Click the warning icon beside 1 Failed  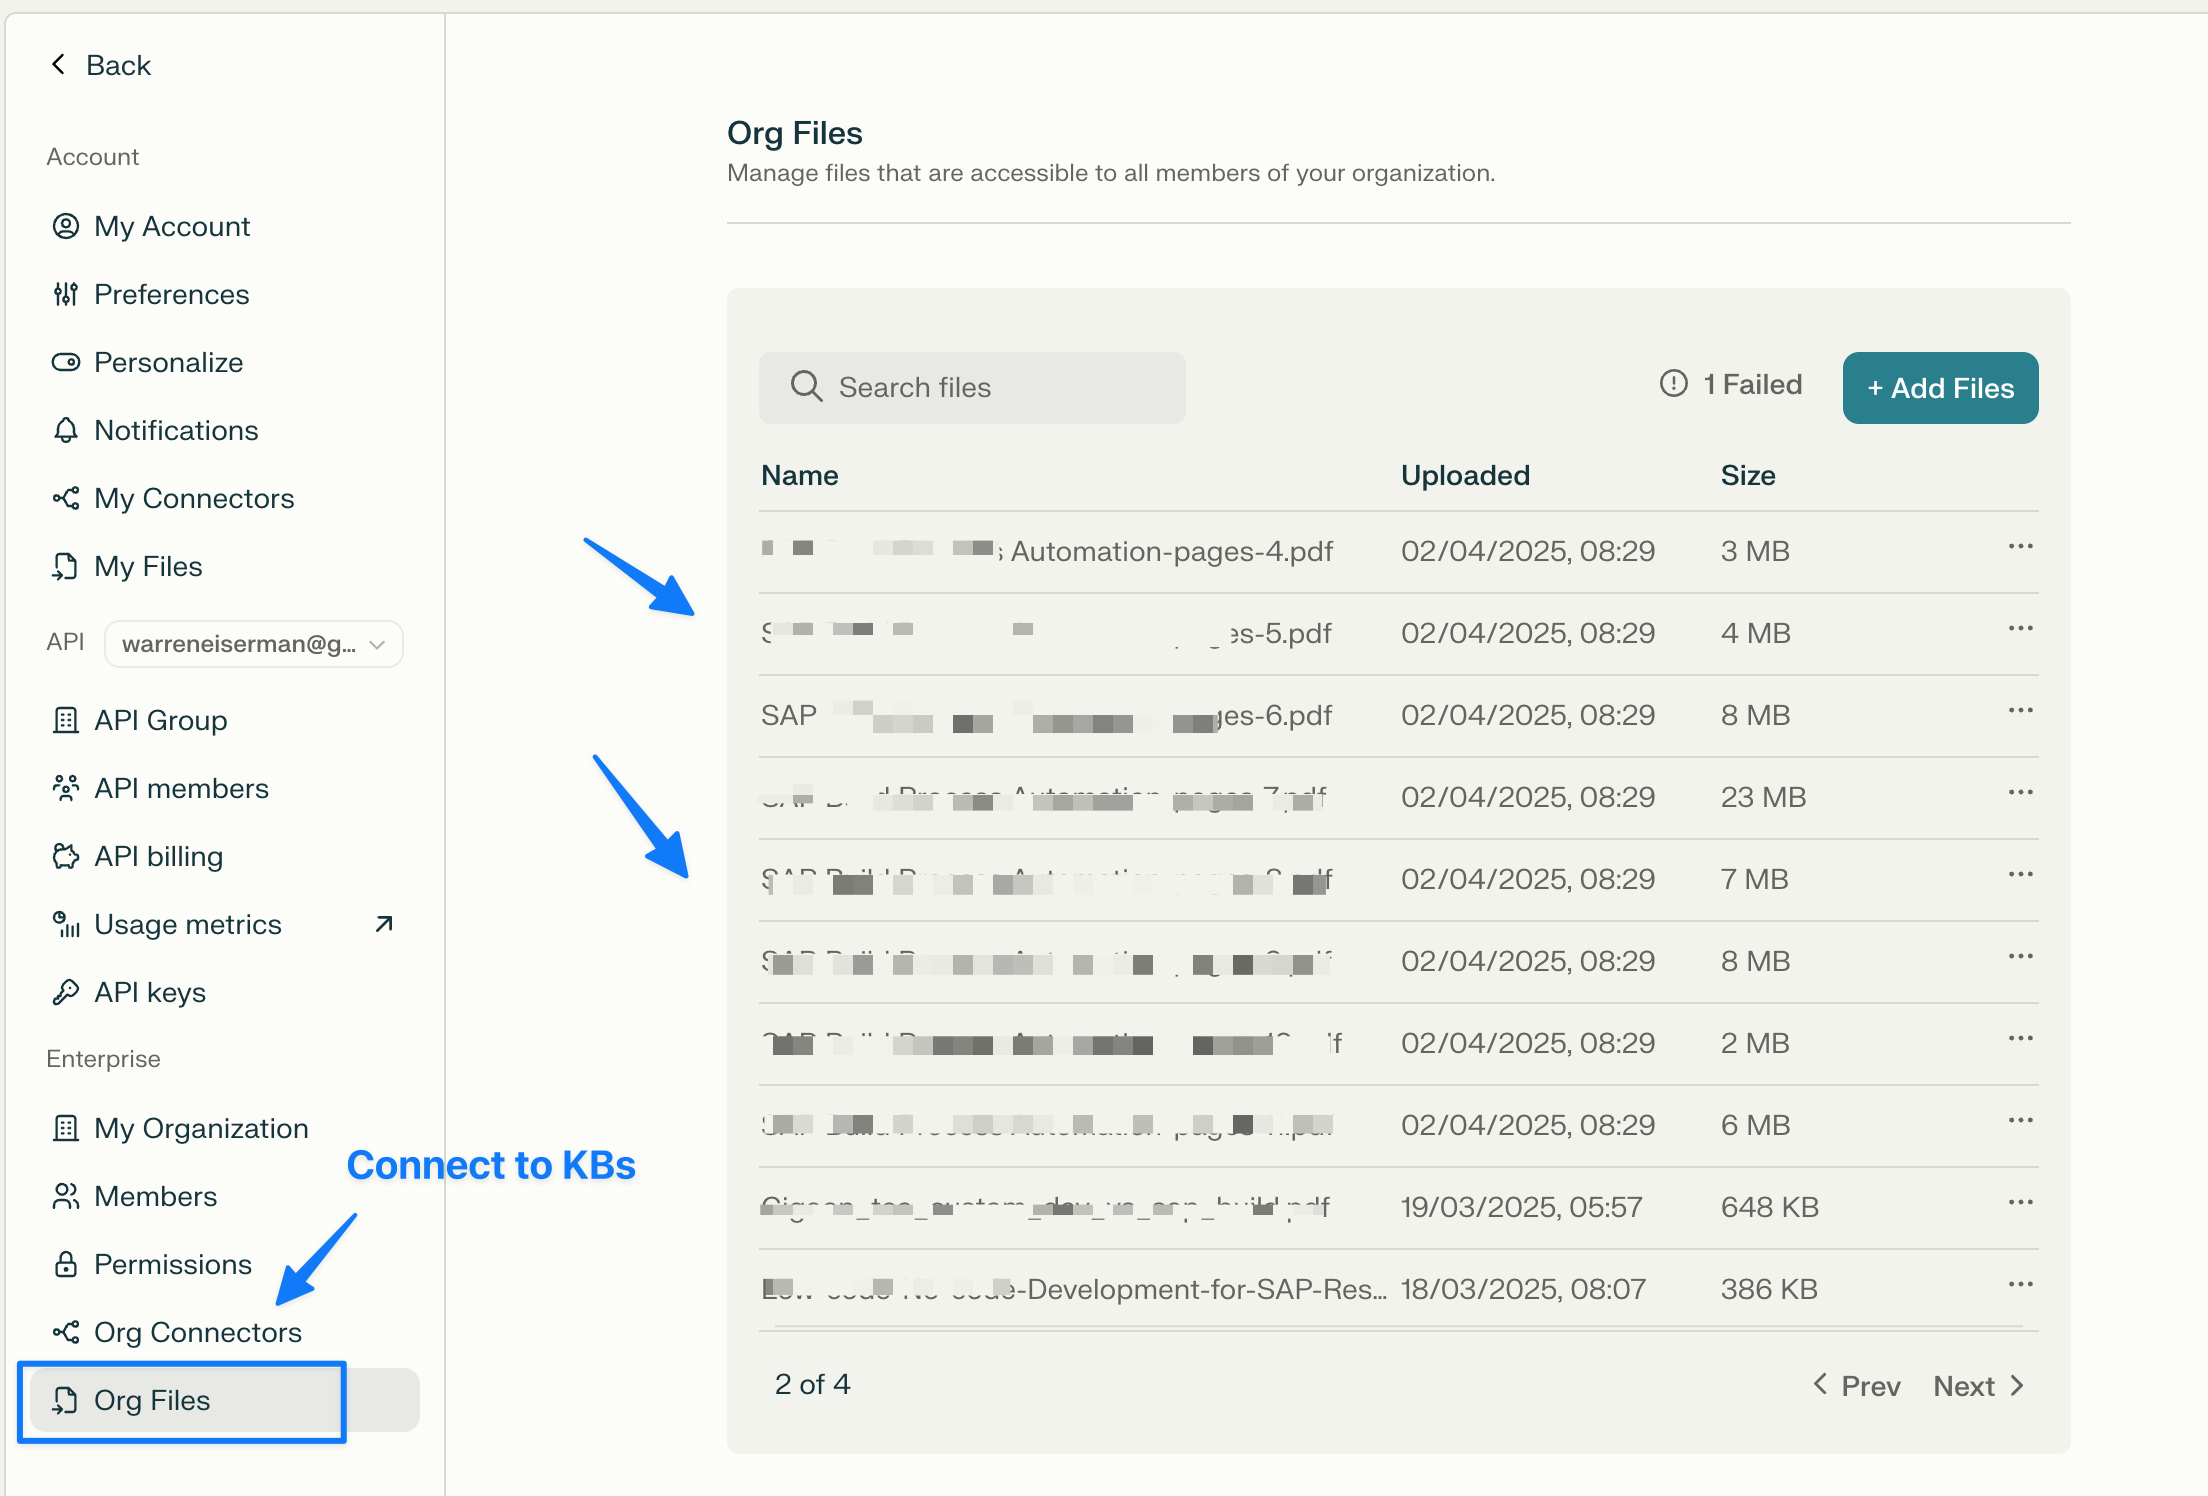coord(1674,383)
